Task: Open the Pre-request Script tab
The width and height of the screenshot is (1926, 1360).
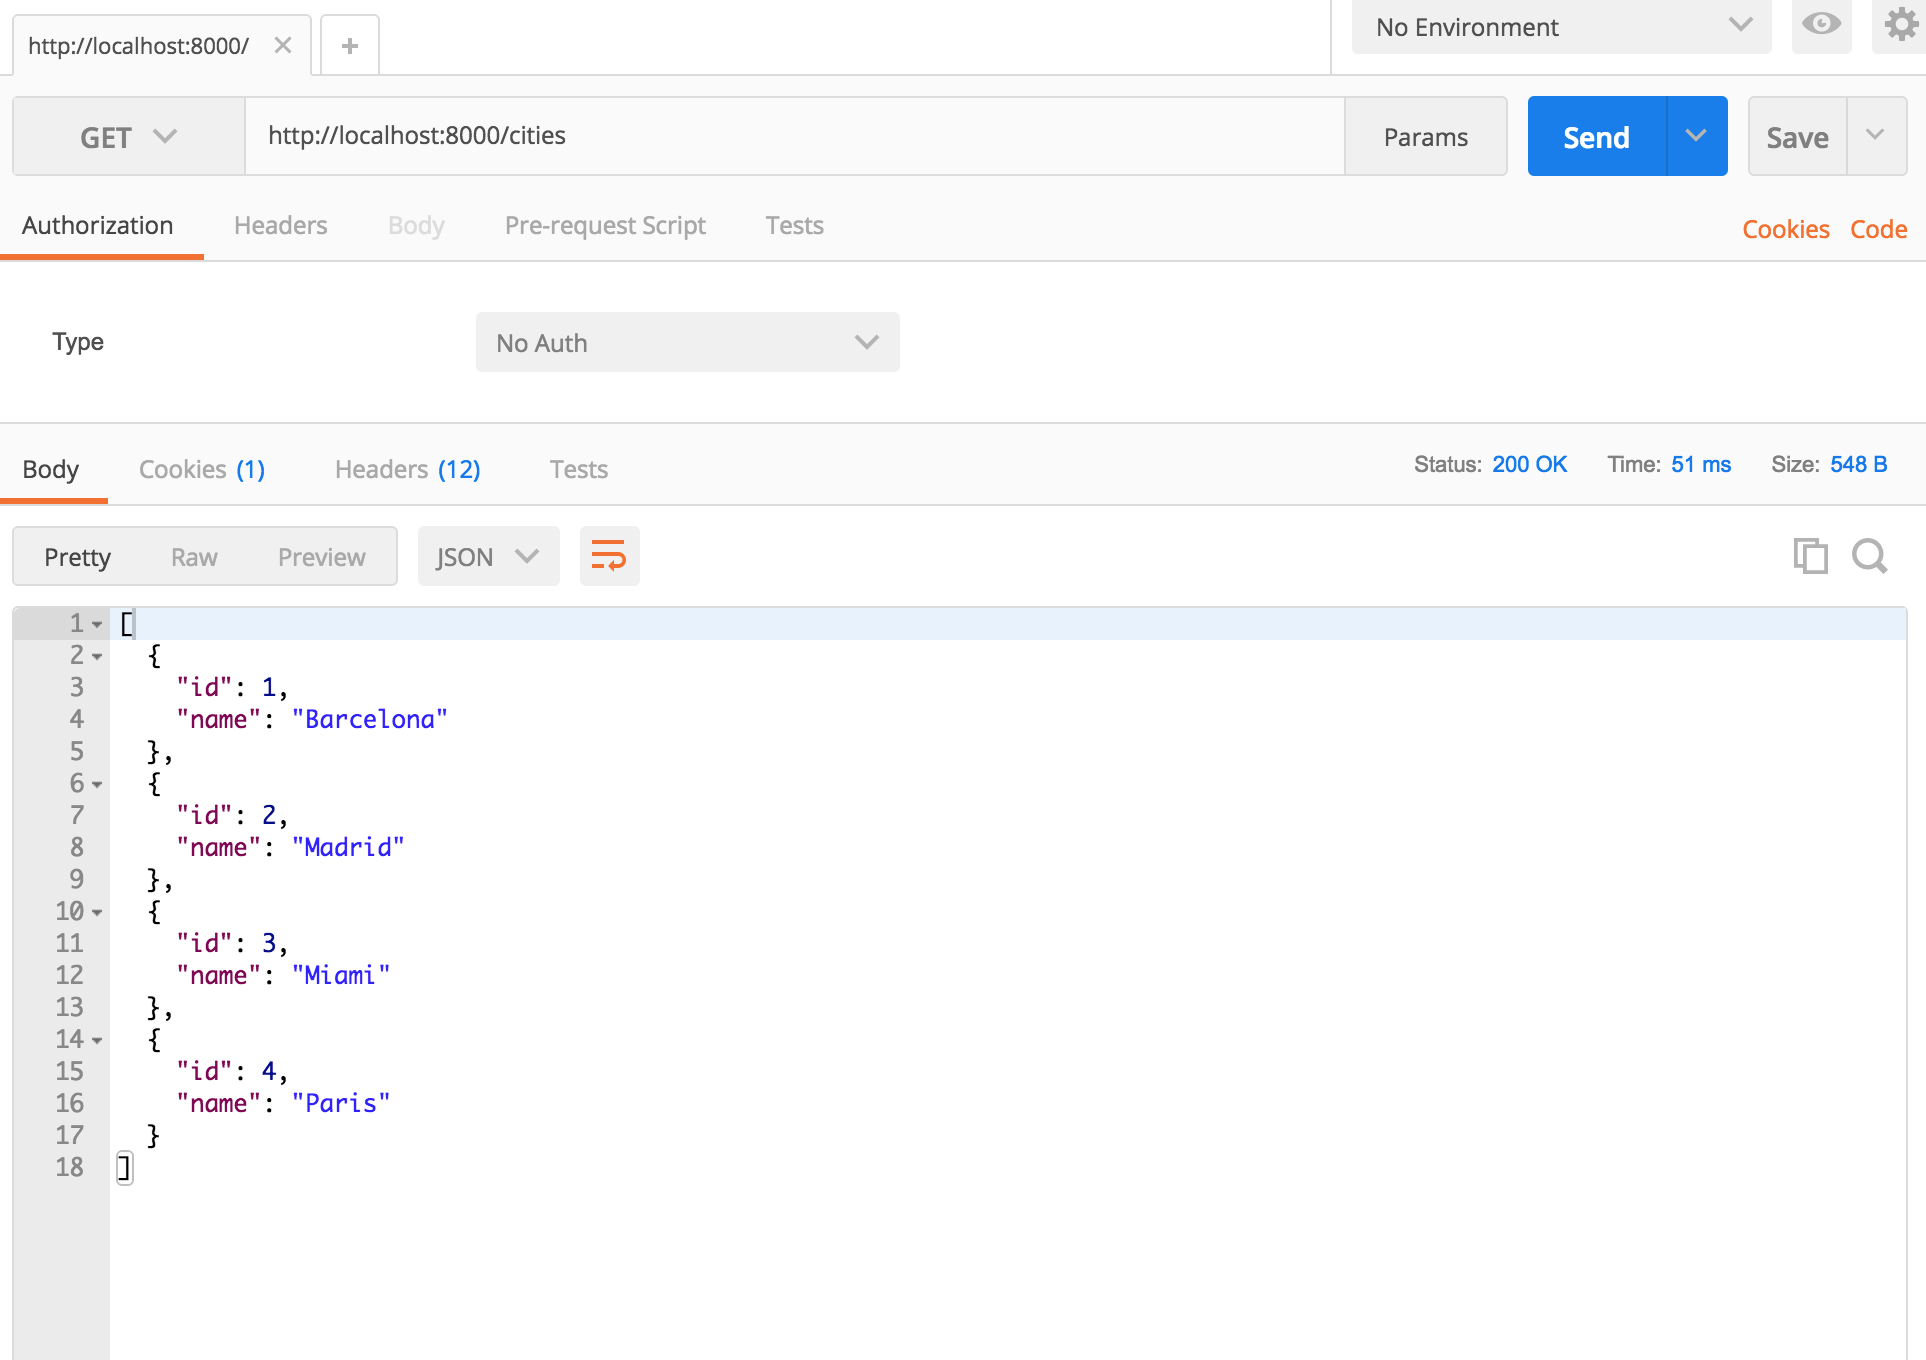Action: coord(604,226)
